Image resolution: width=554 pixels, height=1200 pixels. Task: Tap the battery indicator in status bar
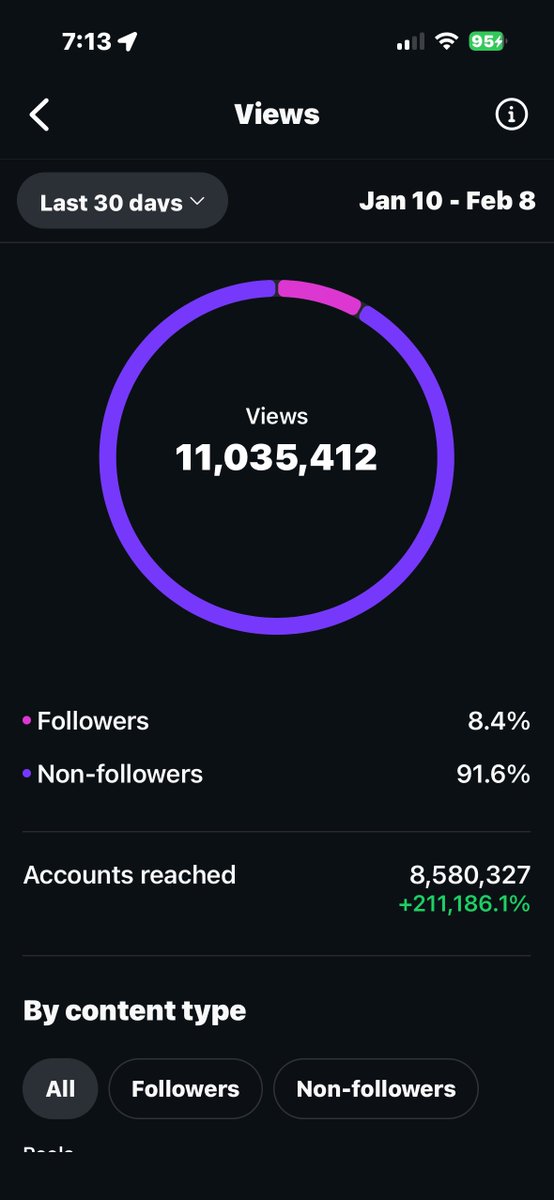488,41
